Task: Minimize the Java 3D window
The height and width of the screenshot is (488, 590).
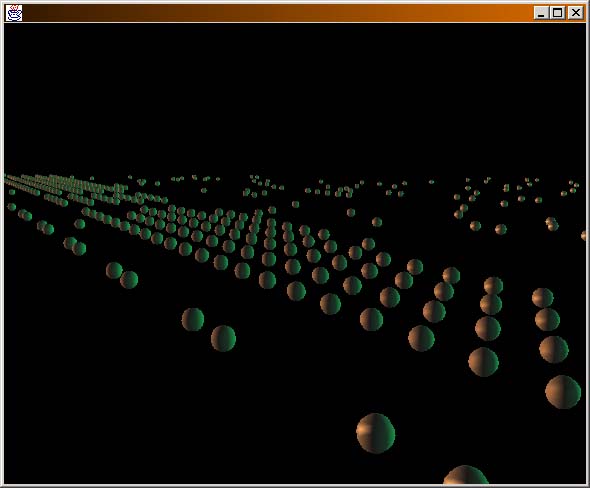Action: (x=541, y=13)
